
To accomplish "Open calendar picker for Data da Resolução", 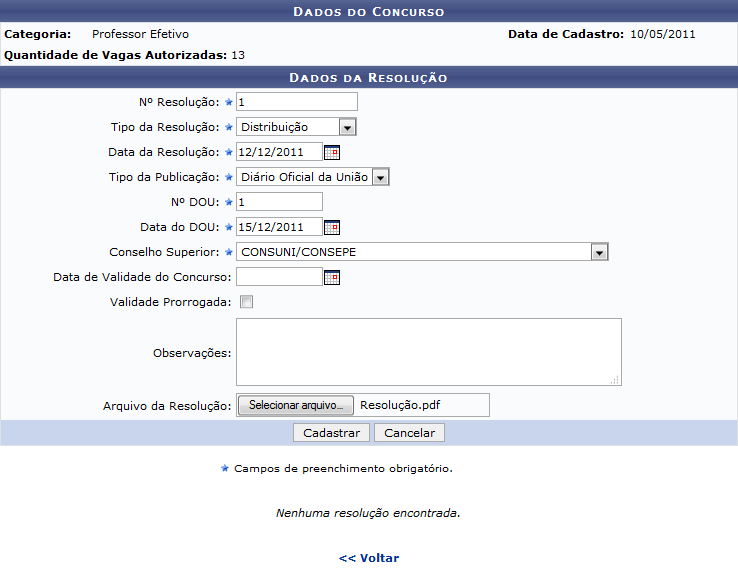I will pos(332,152).
